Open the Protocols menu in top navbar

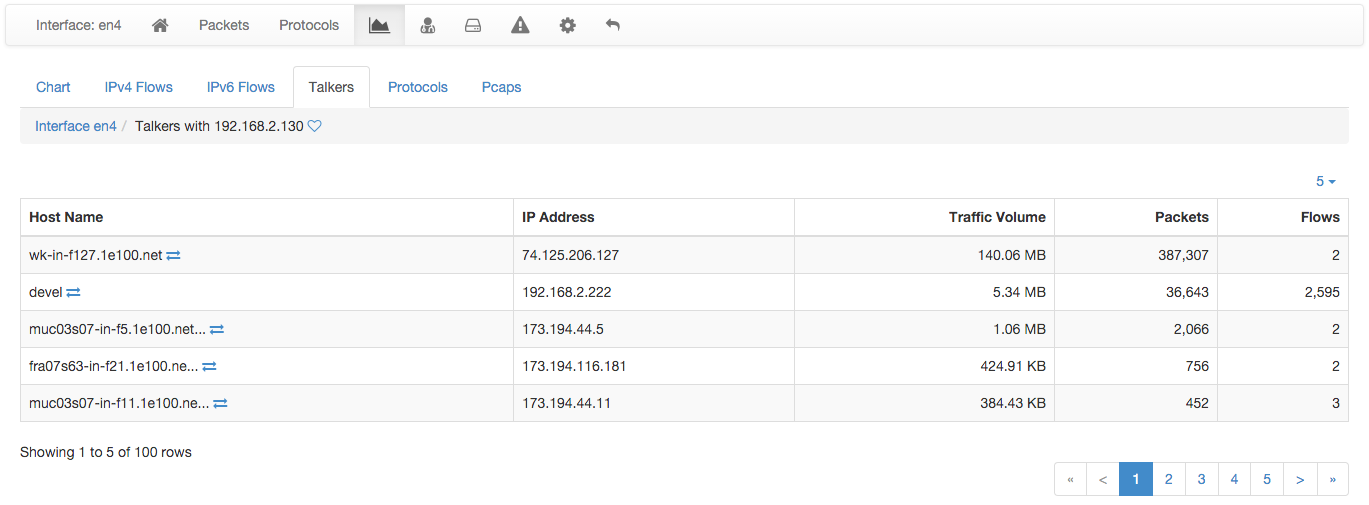click(x=309, y=25)
